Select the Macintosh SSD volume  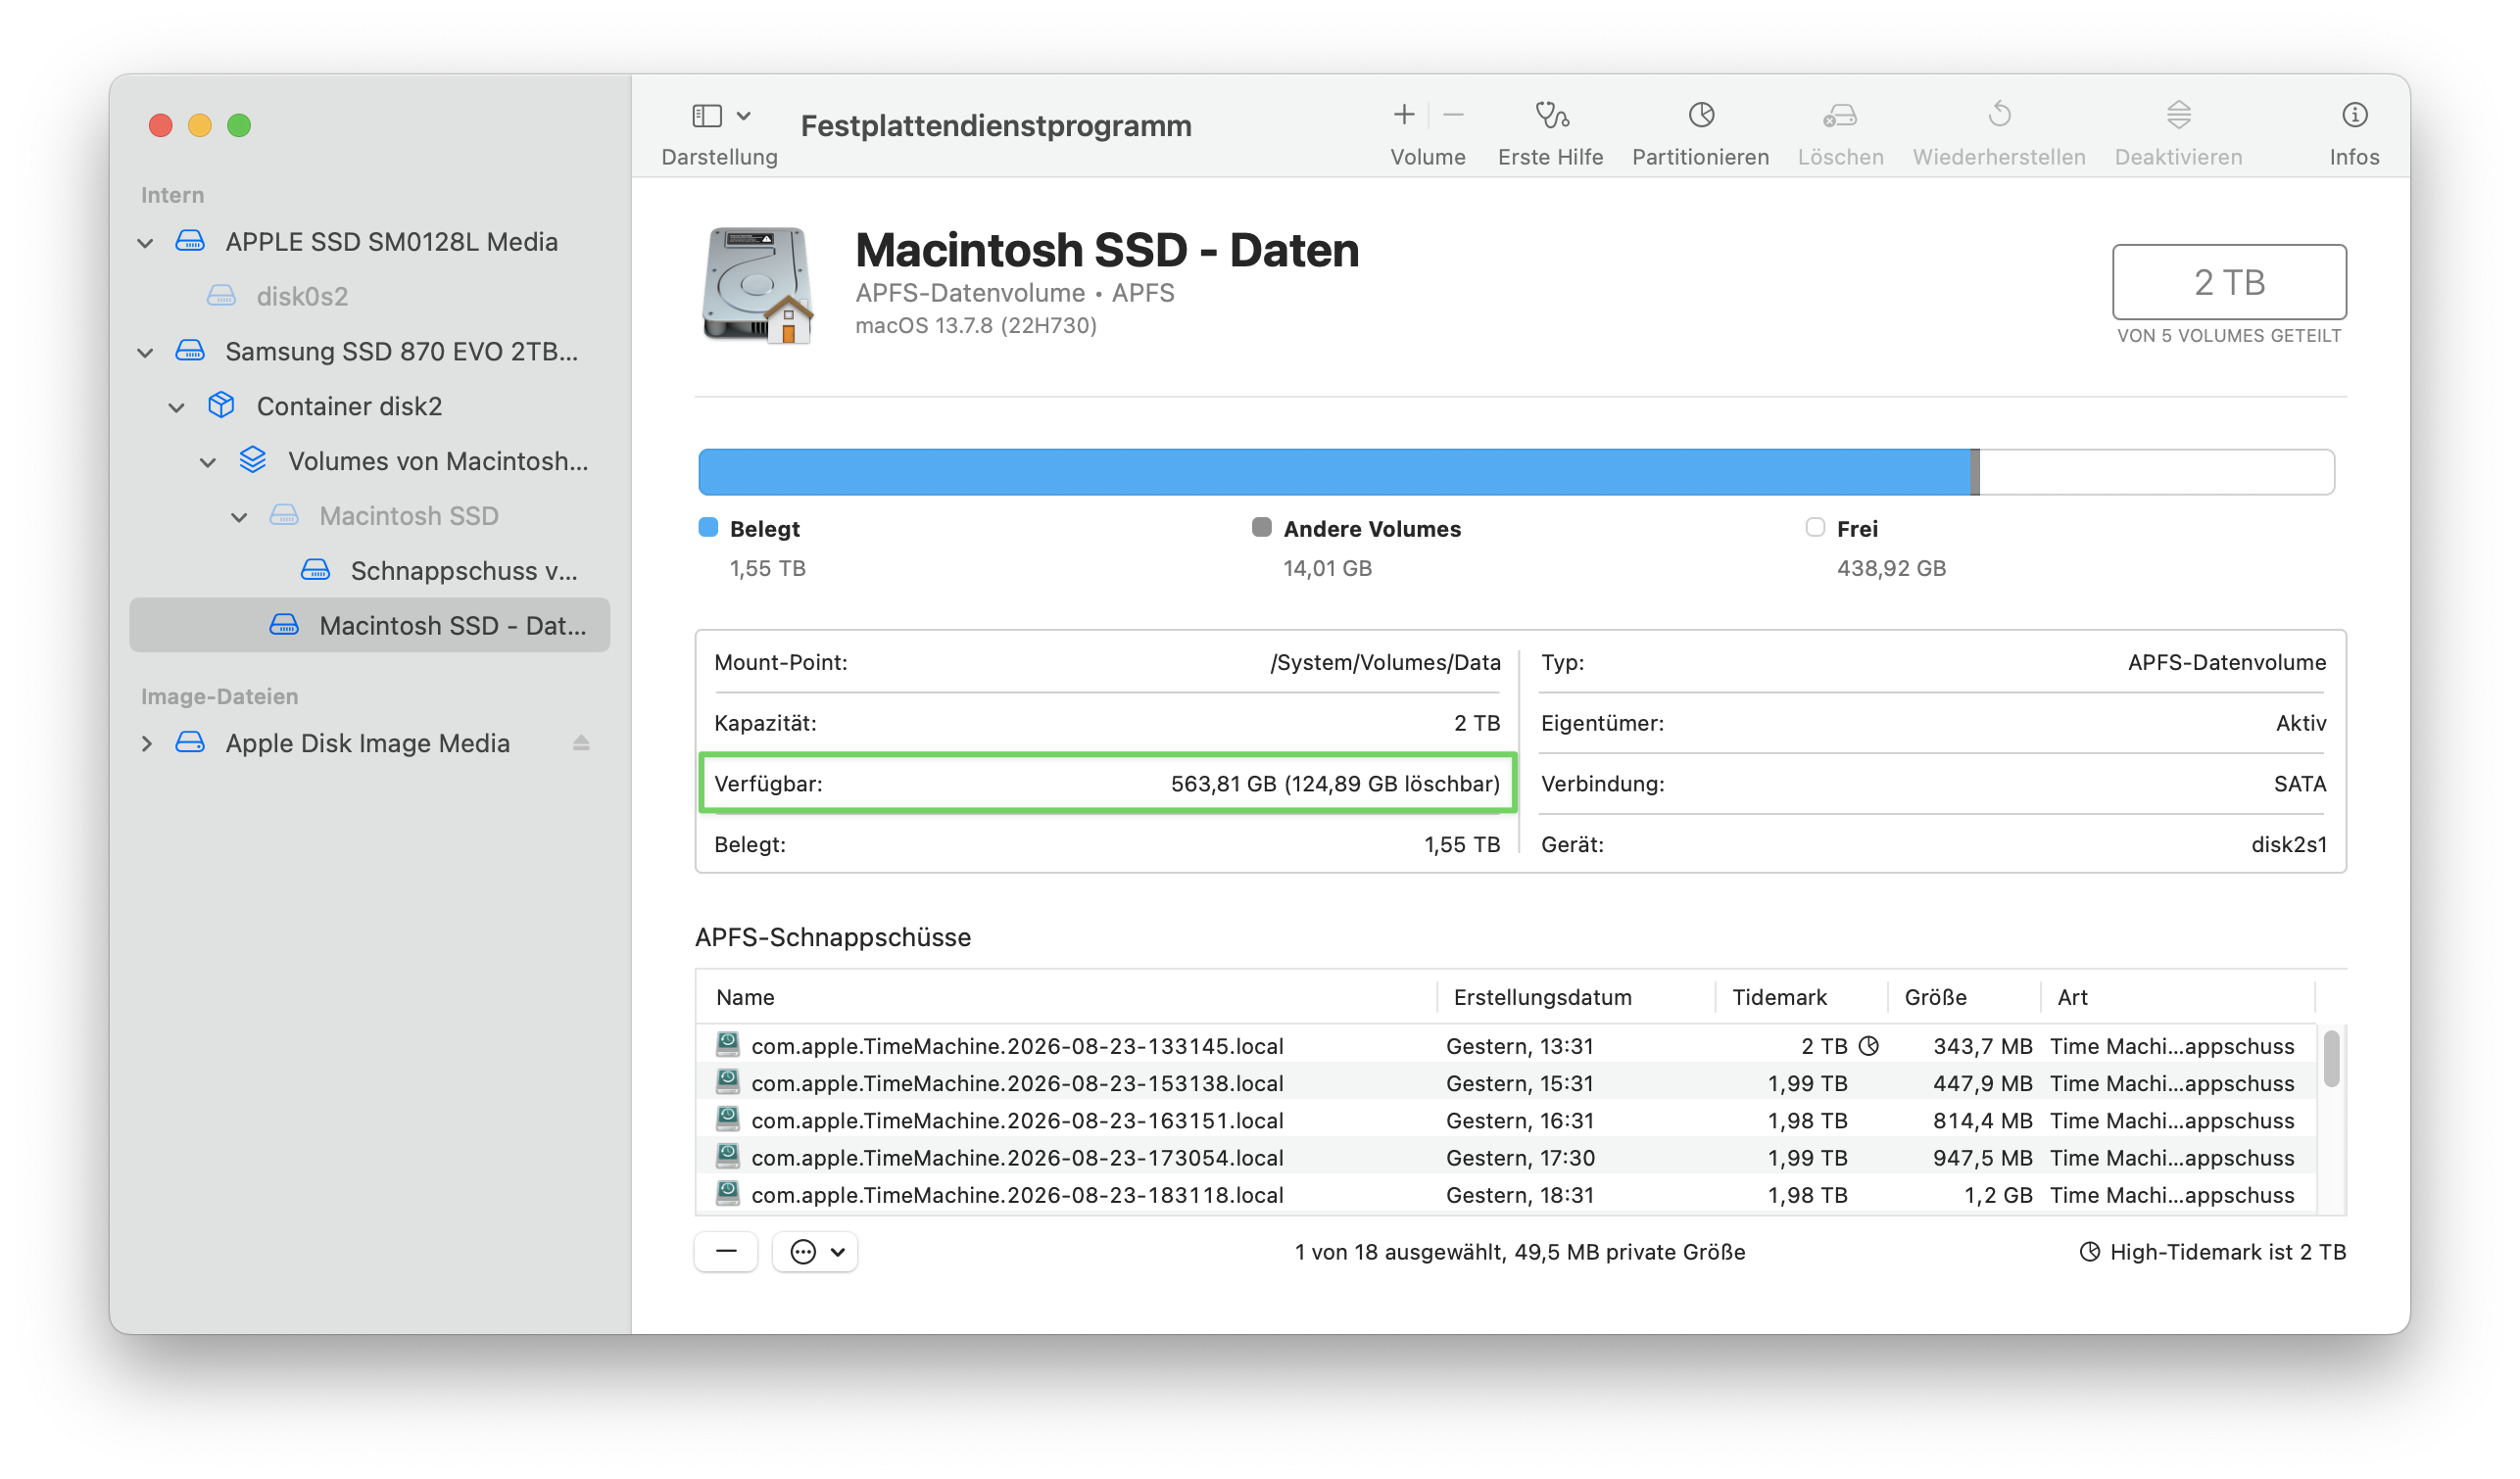(x=370, y=516)
